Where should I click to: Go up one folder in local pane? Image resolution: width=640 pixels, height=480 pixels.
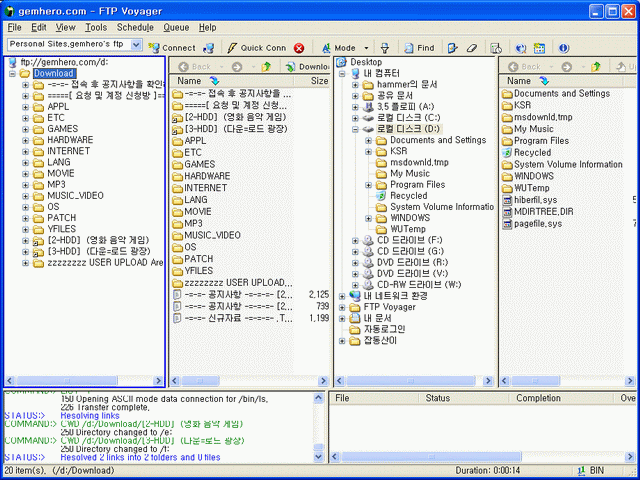pyautogui.click(x=596, y=67)
